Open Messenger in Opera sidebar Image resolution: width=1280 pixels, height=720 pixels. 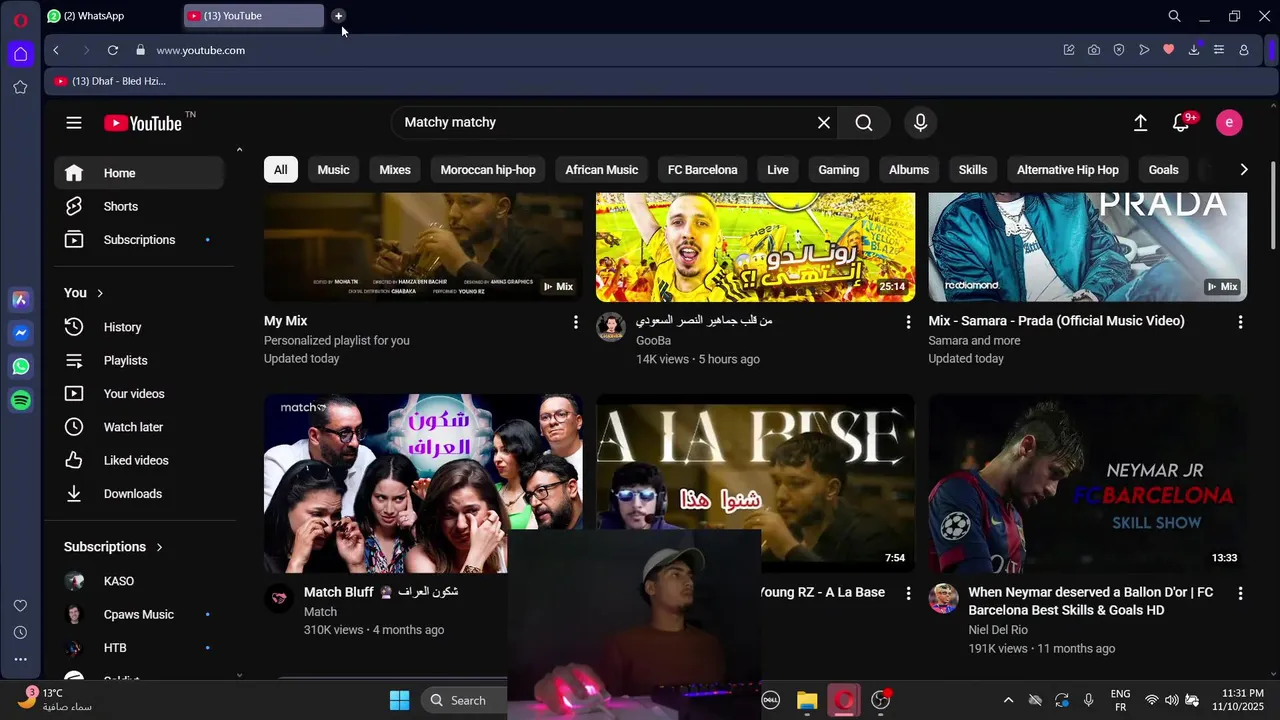pyautogui.click(x=21, y=333)
